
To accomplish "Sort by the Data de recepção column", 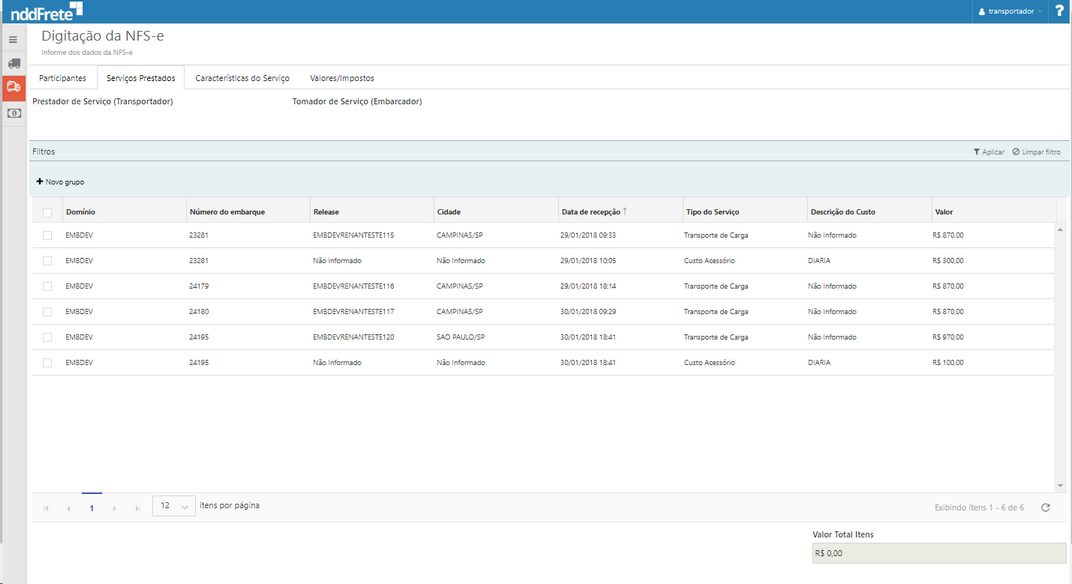I will 590,212.
